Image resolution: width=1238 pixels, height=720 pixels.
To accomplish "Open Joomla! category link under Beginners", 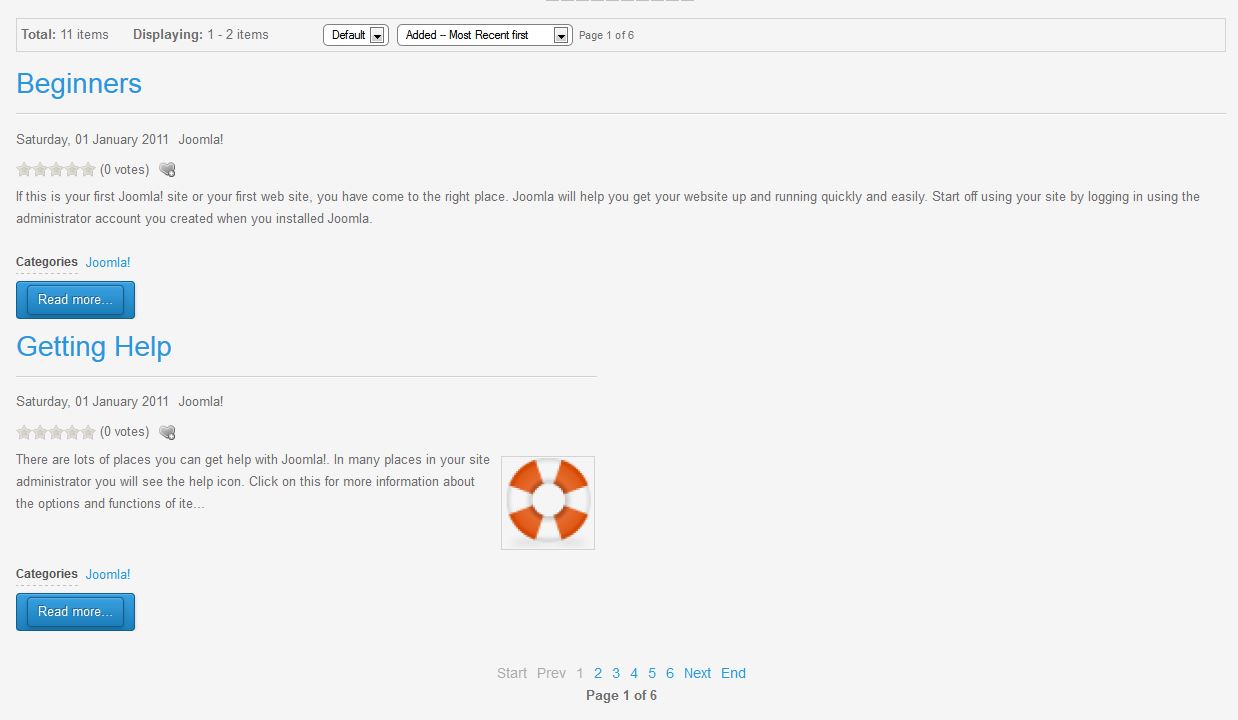I will point(108,263).
